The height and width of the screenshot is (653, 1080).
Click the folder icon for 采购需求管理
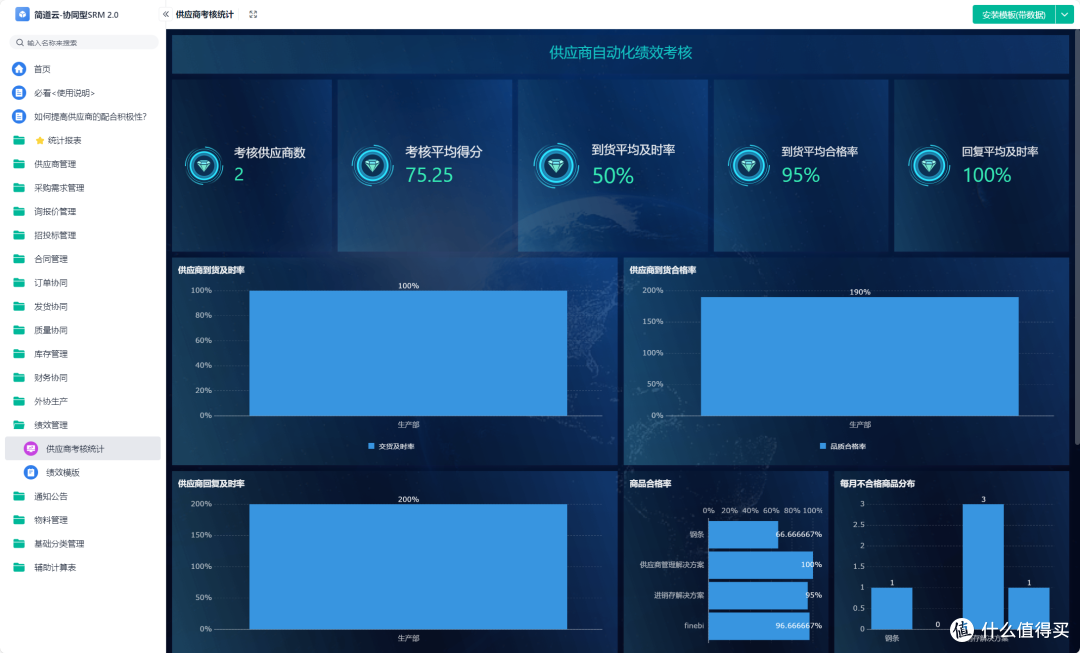pos(19,188)
